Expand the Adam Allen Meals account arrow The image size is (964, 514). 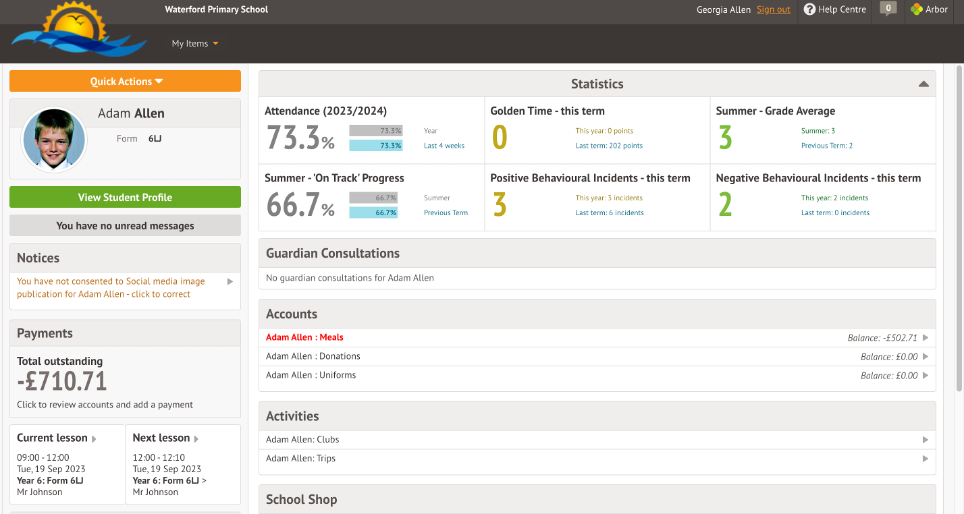pyautogui.click(x=925, y=338)
